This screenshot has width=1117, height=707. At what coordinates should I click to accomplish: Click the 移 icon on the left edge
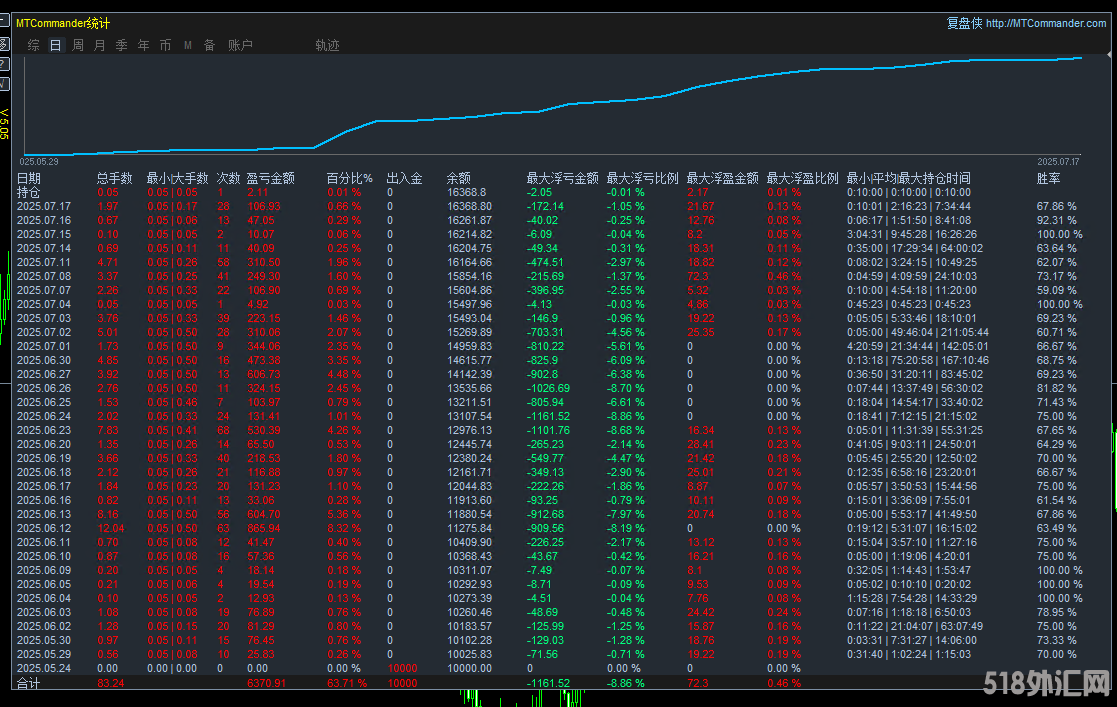(4, 44)
